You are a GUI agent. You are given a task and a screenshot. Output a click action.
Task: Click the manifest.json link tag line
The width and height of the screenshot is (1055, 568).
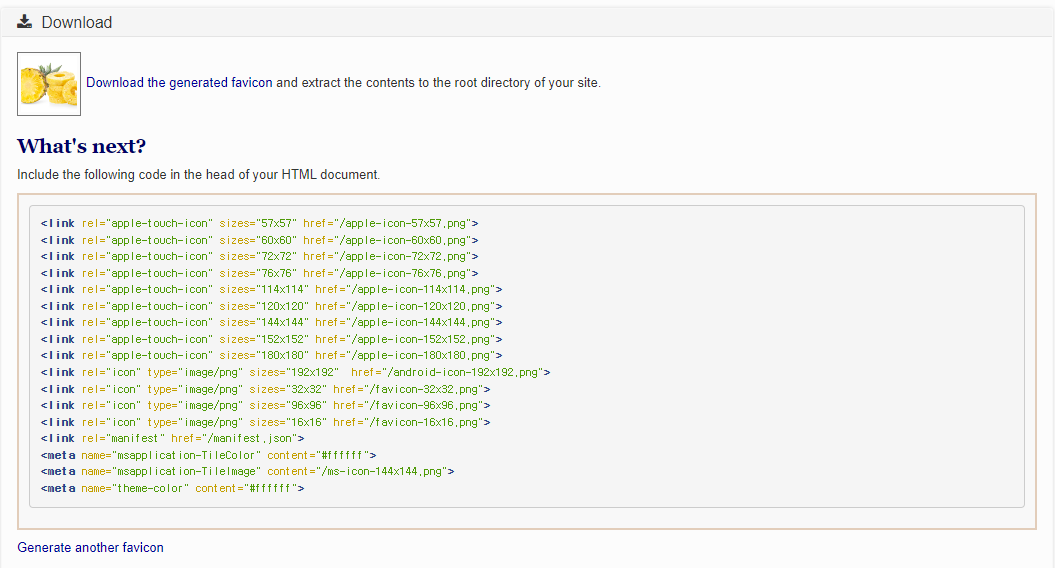click(172, 438)
